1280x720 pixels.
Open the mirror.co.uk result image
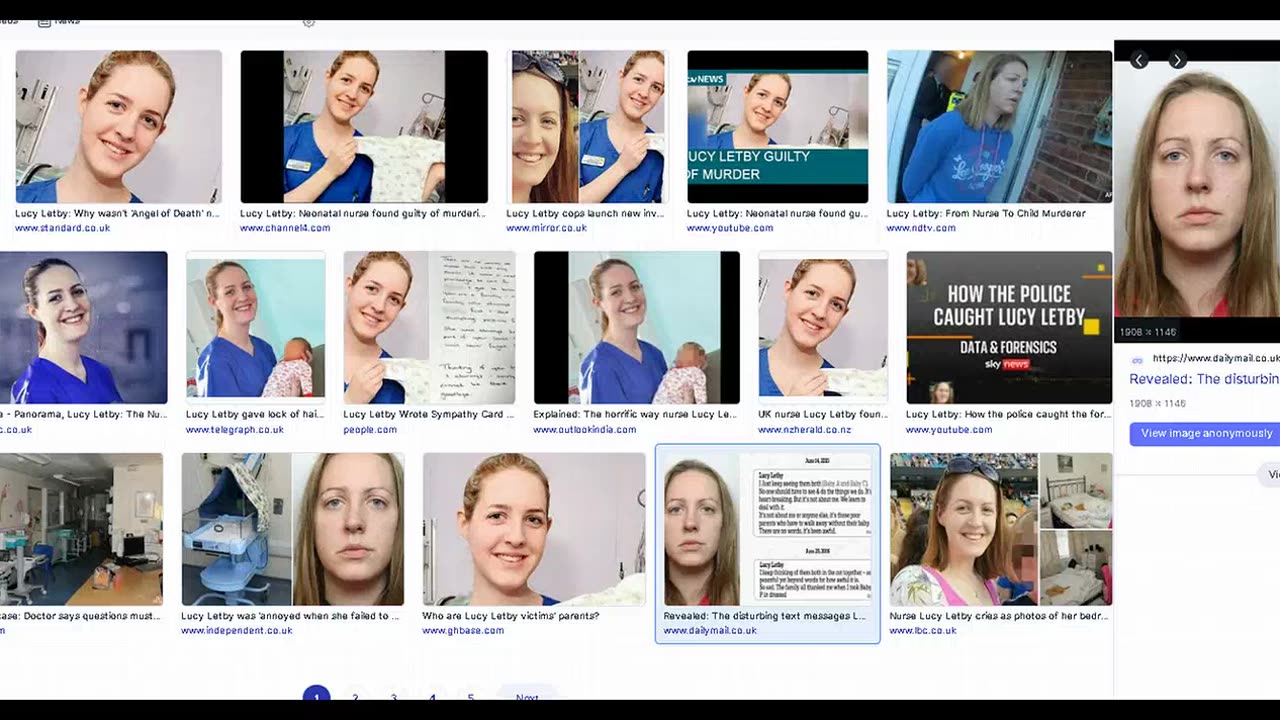click(587, 127)
